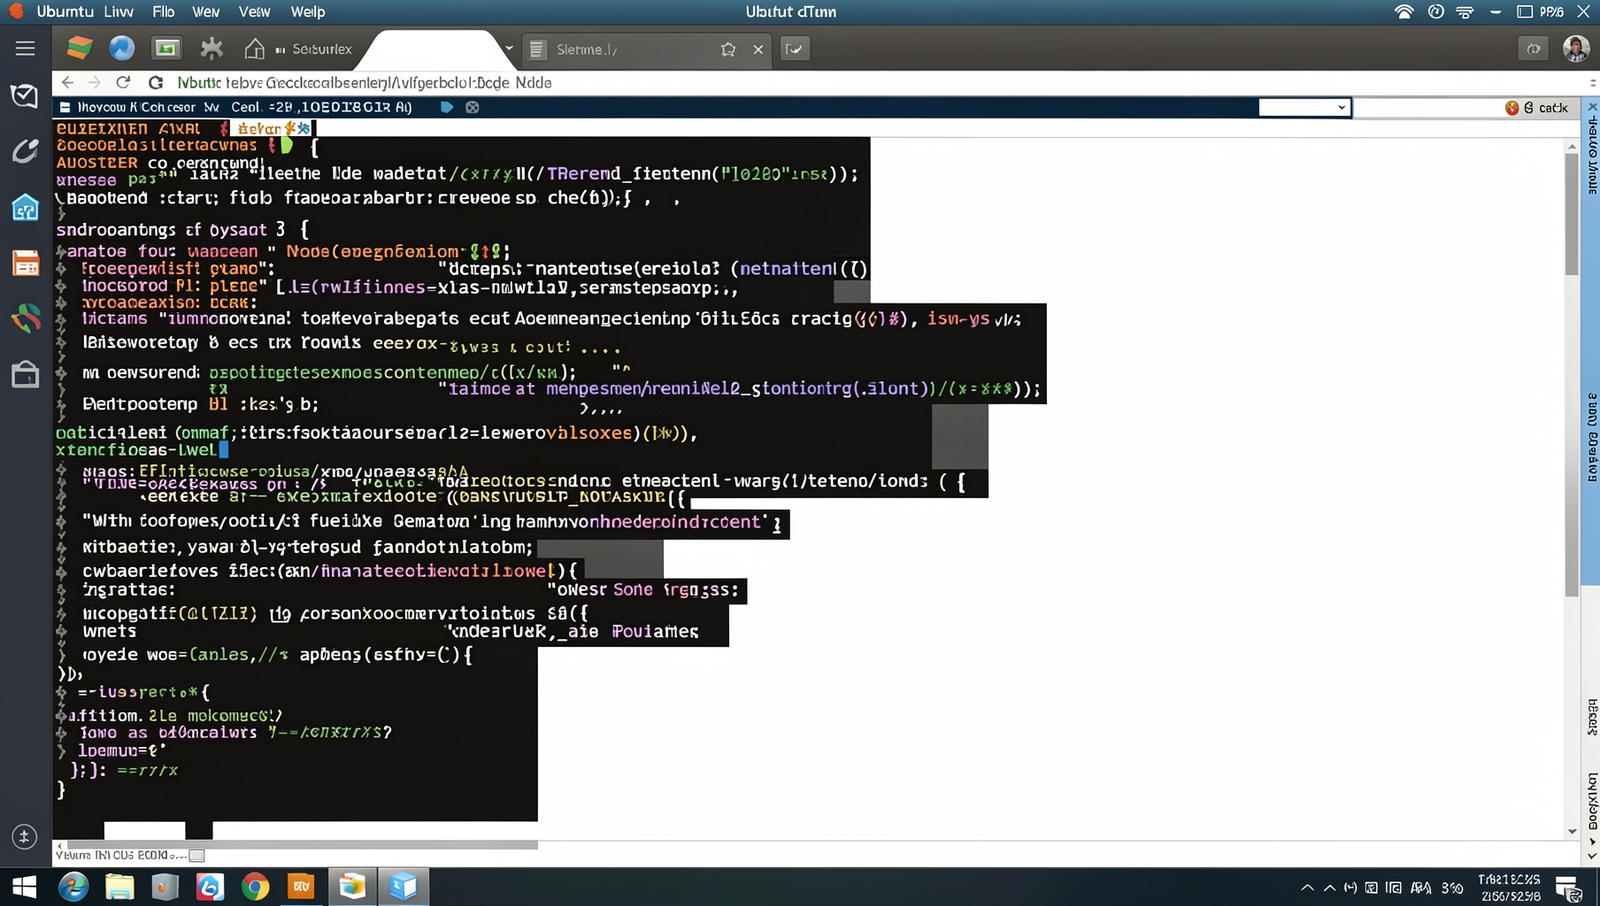
Task: Click the blue cube app in taskbar
Action: coord(403,887)
